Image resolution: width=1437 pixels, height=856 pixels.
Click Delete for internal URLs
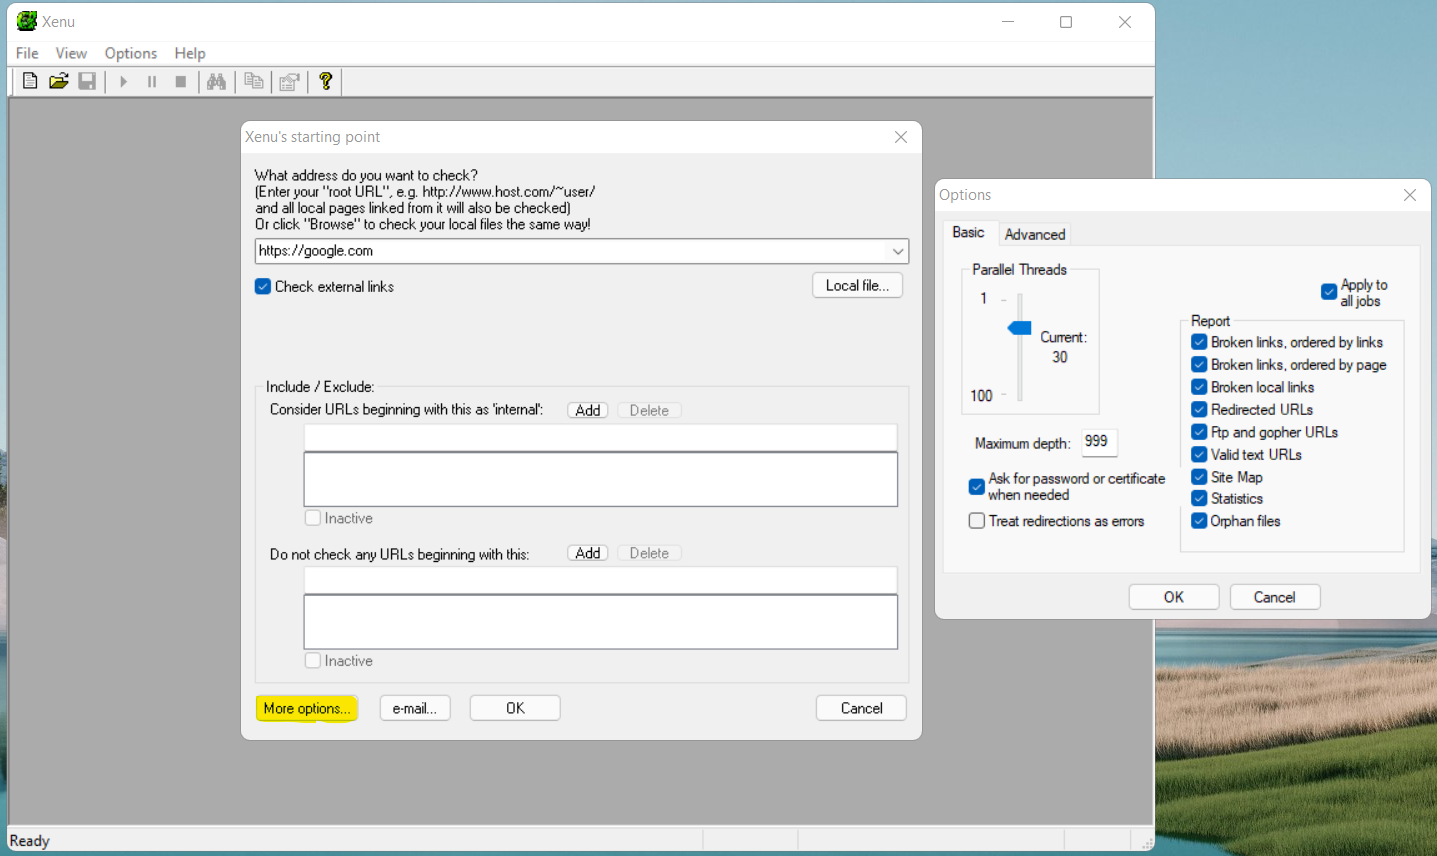(649, 410)
